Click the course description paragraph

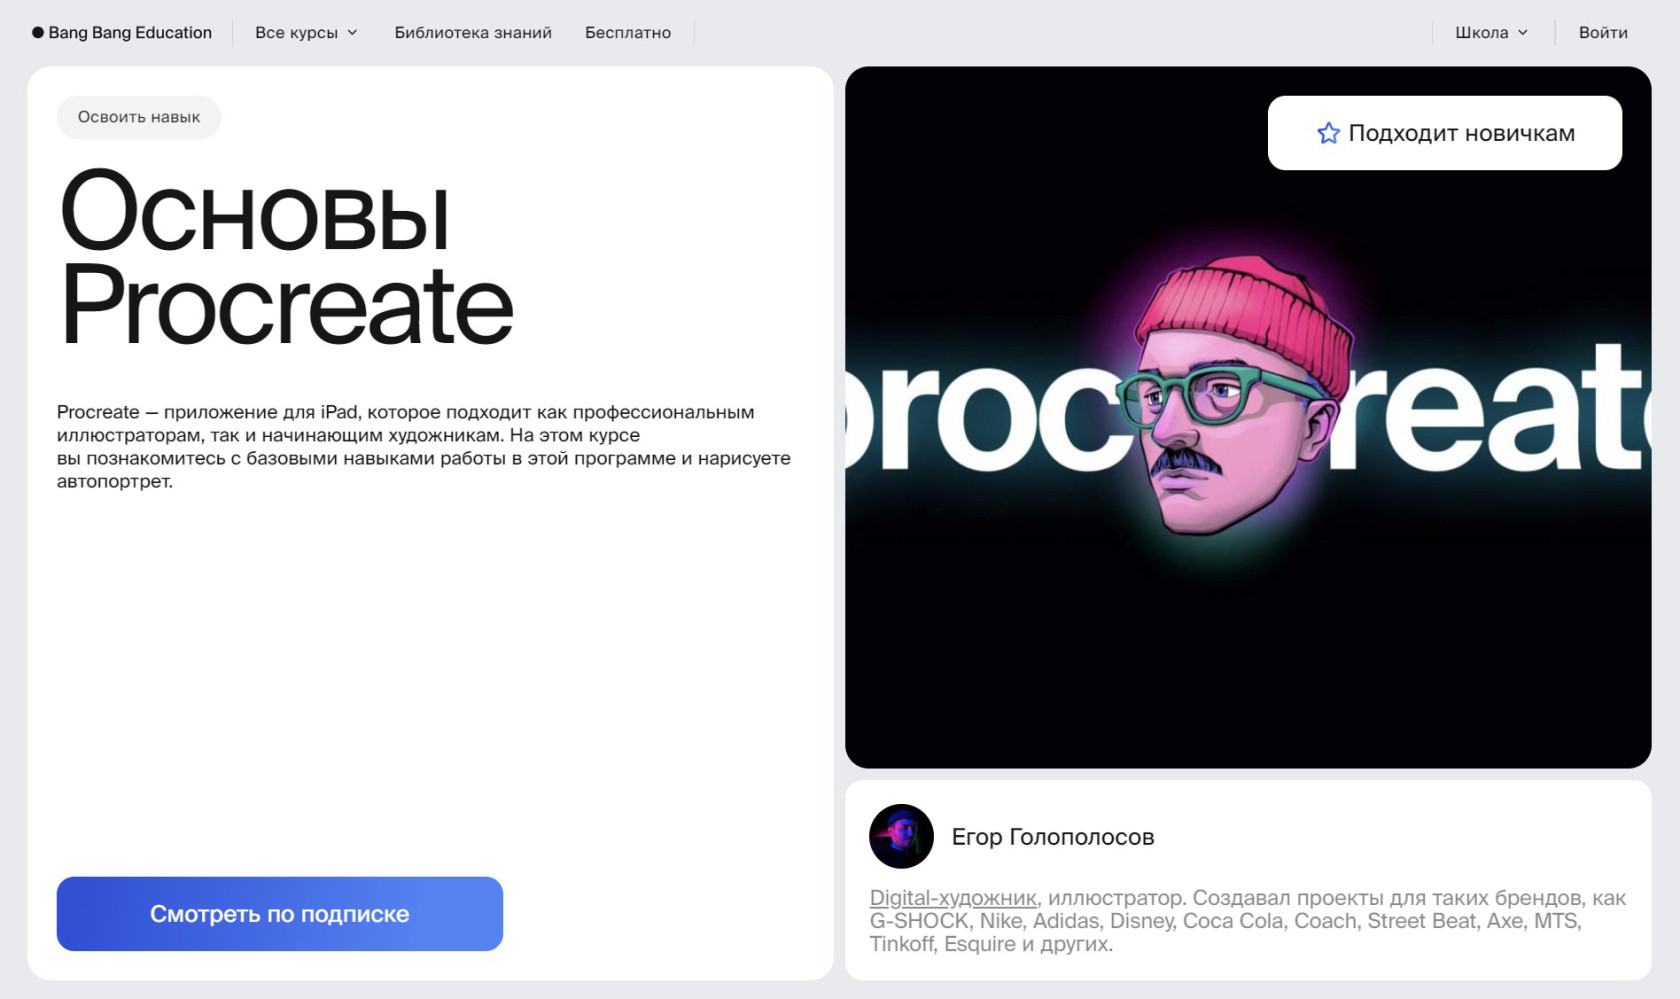(424, 446)
